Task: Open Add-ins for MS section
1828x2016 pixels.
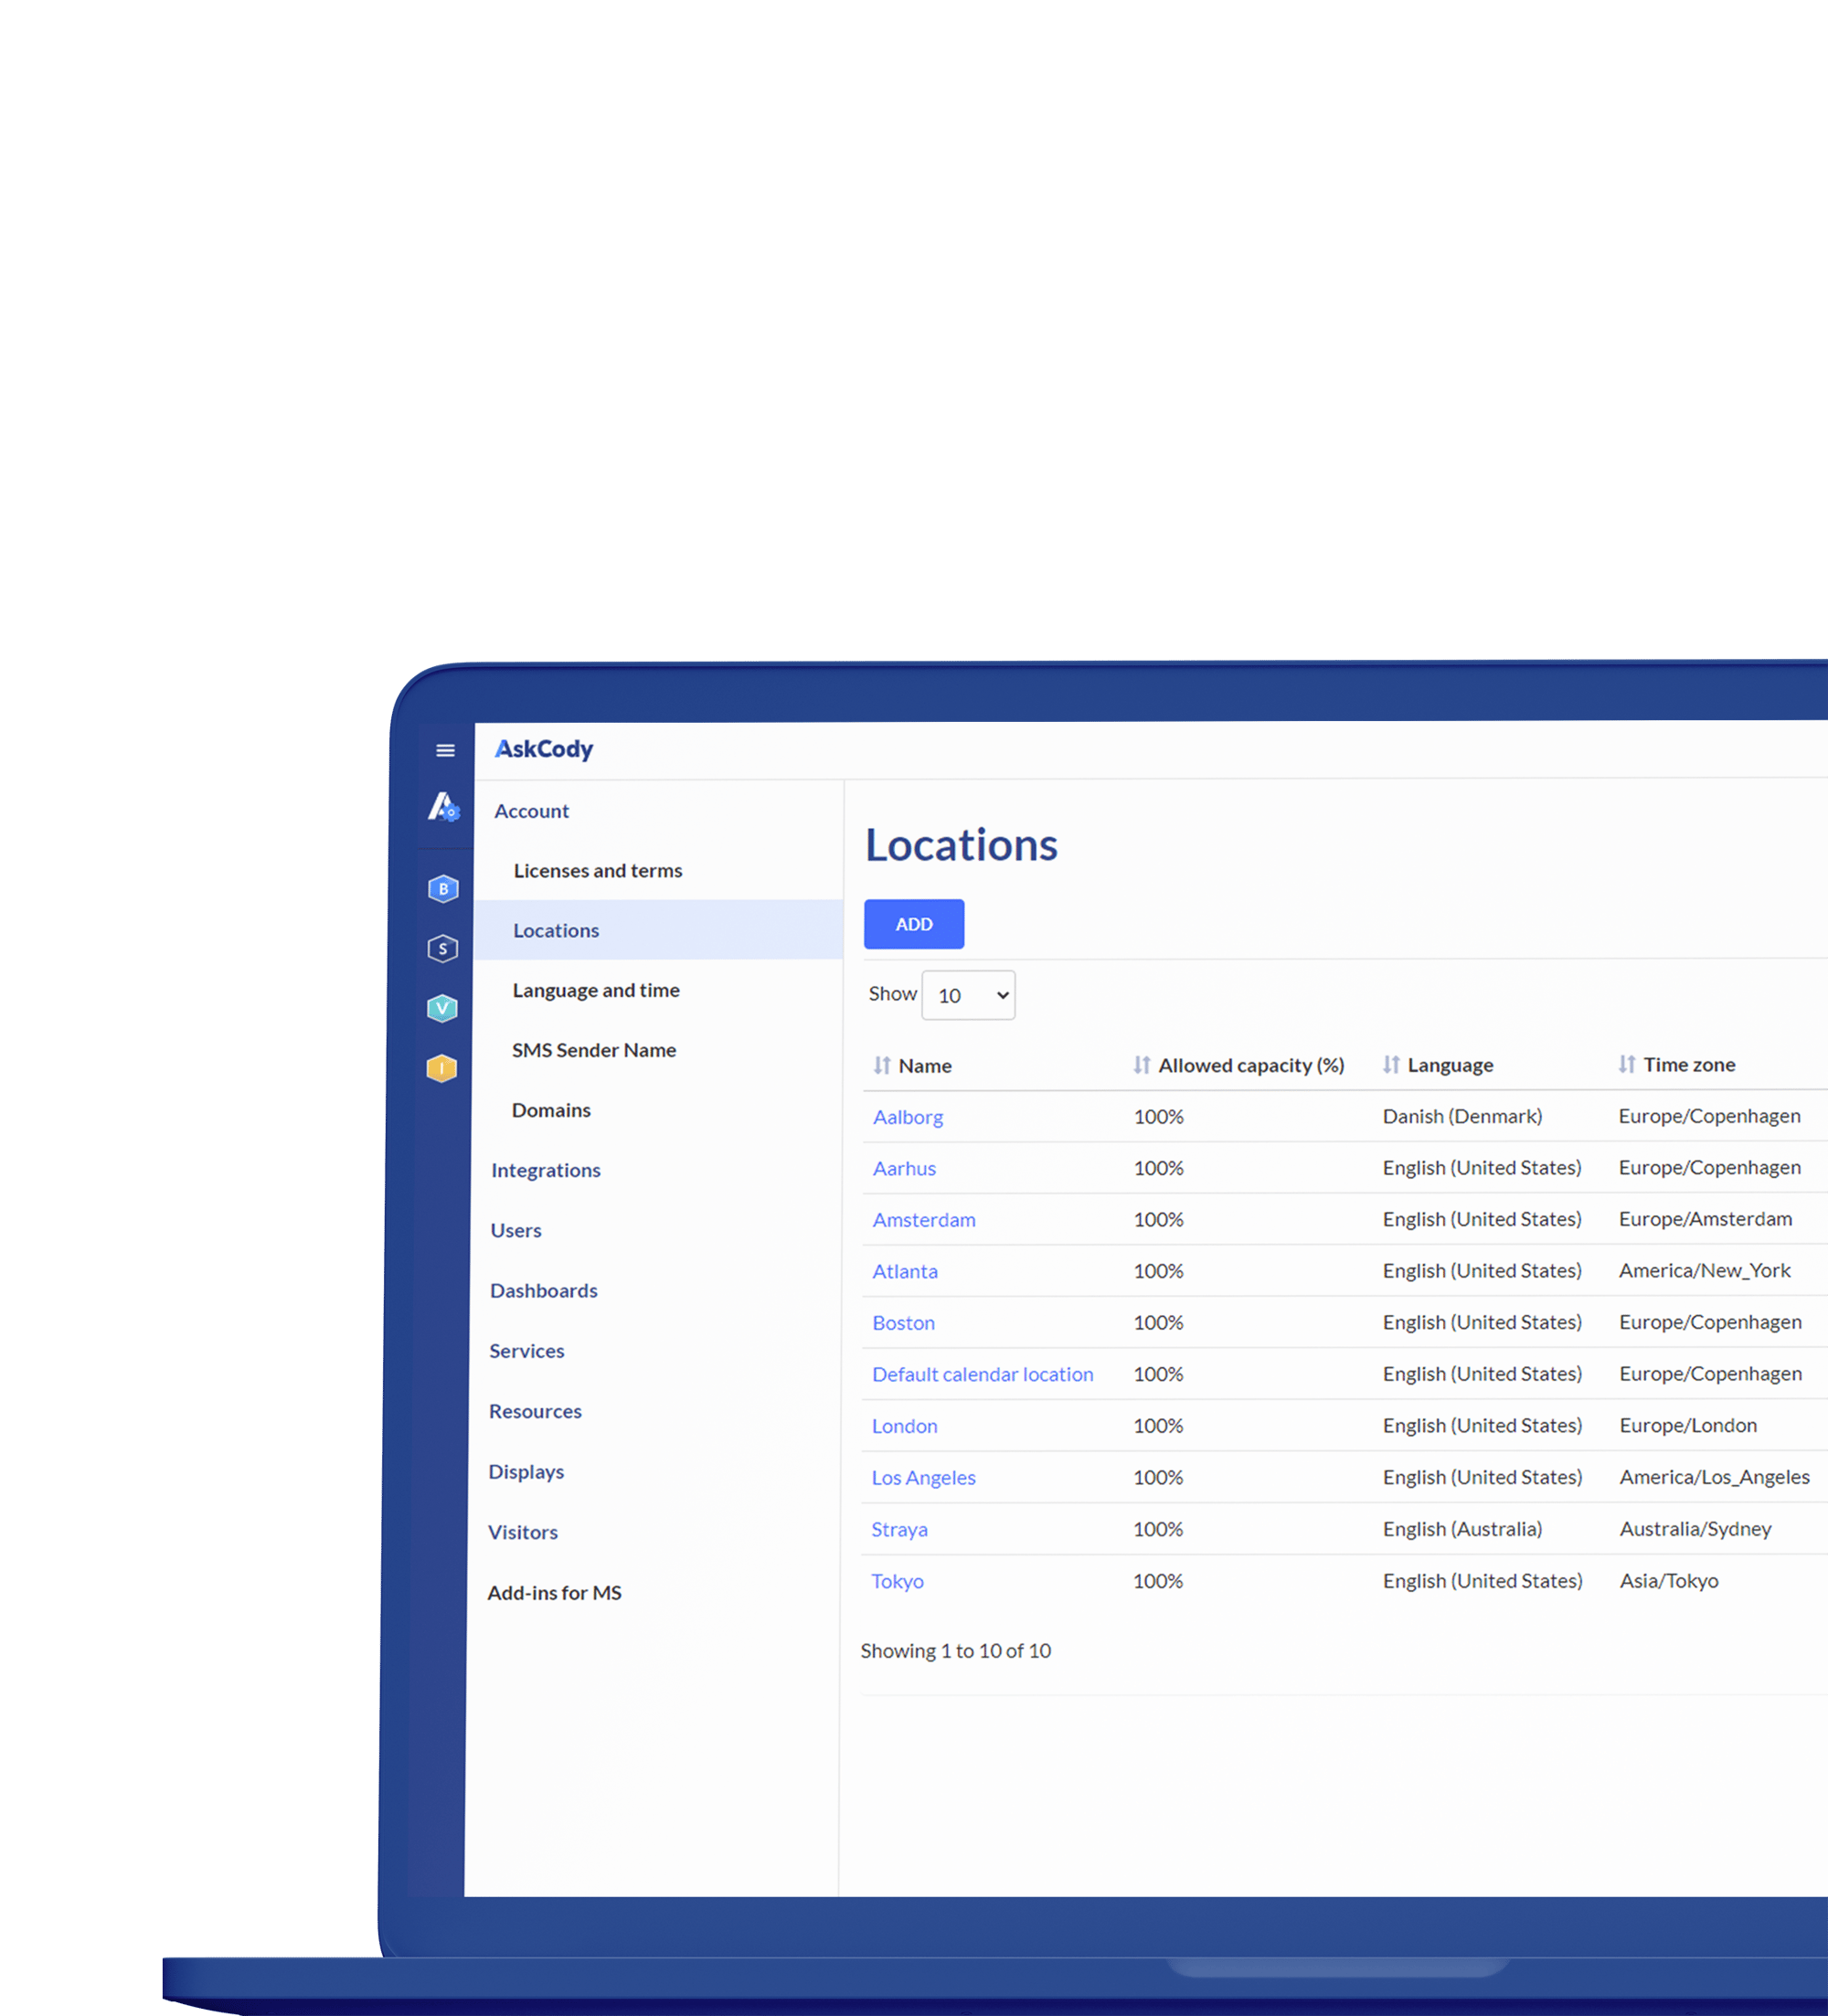Action: click(x=555, y=1593)
